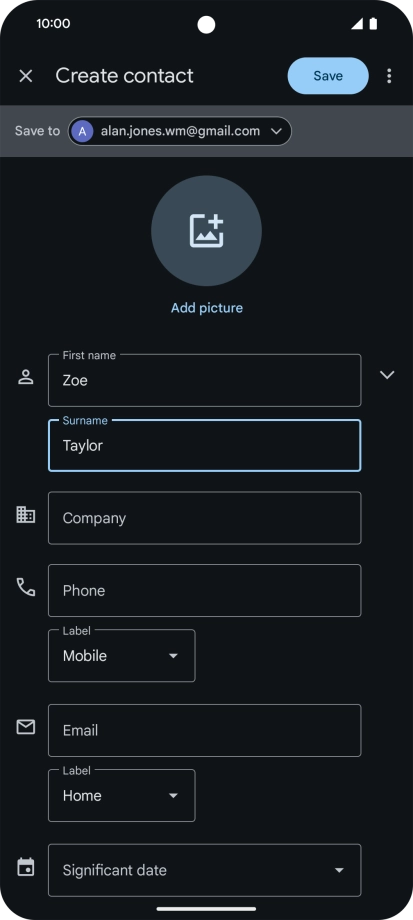The image size is (413, 920).
Task: Tap the calendar icon for significant date
Action: coord(26,867)
